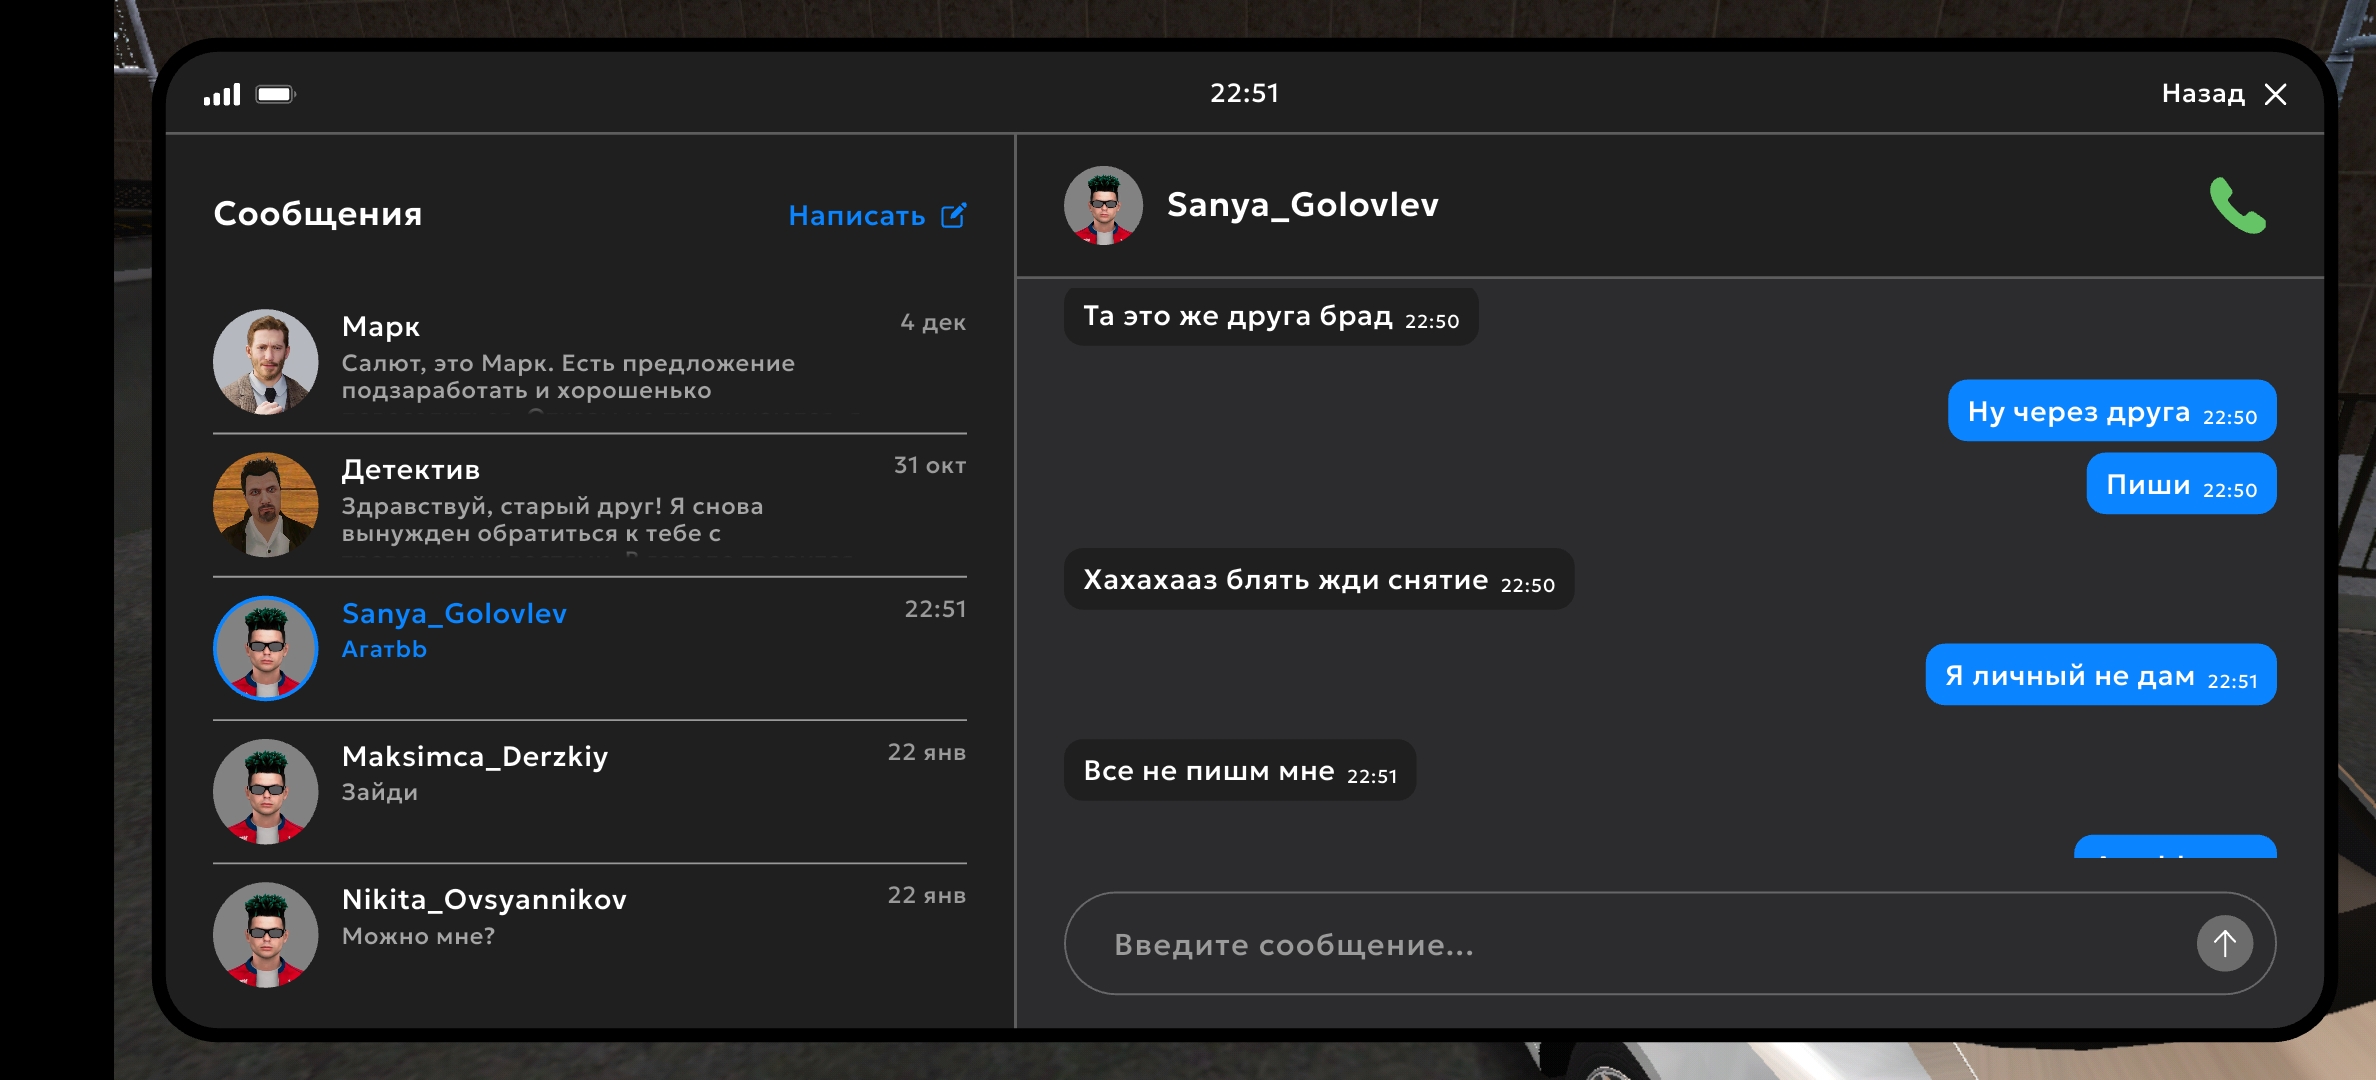2376x1080 pixels.
Task: Click Детектив's avatar in conversation list
Action: pyautogui.click(x=265, y=504)
